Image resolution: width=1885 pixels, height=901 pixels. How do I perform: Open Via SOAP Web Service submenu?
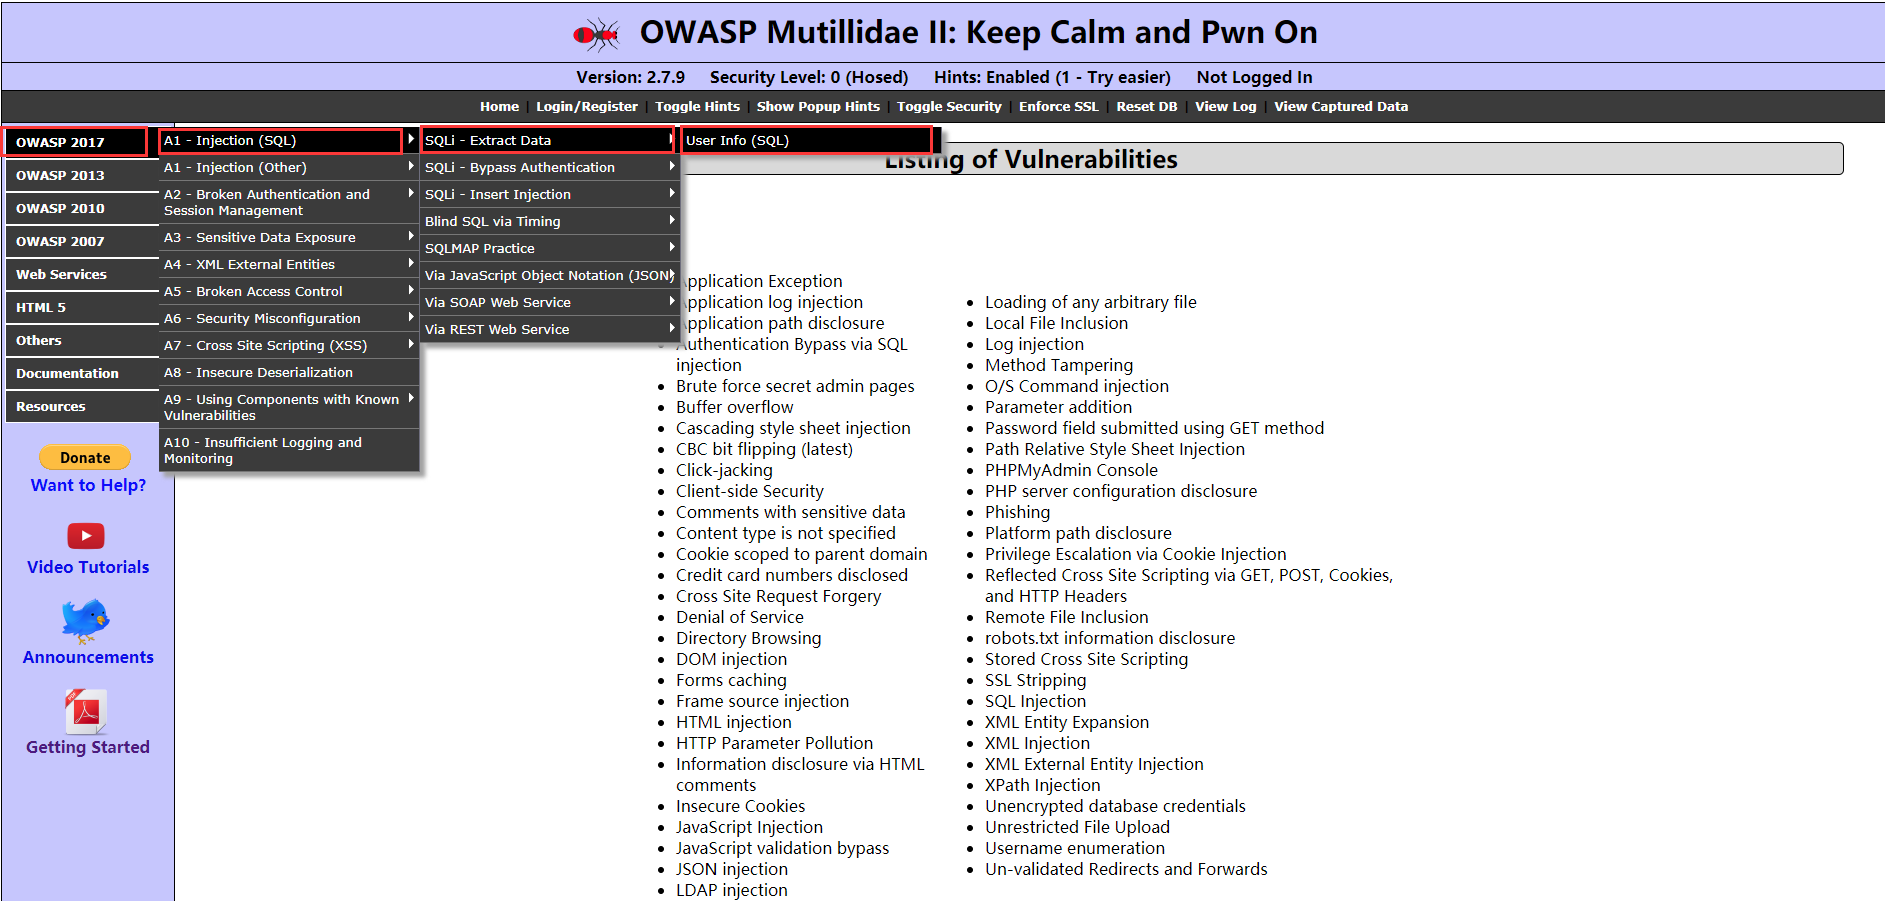pyautogui.click(x=550, y=302)
